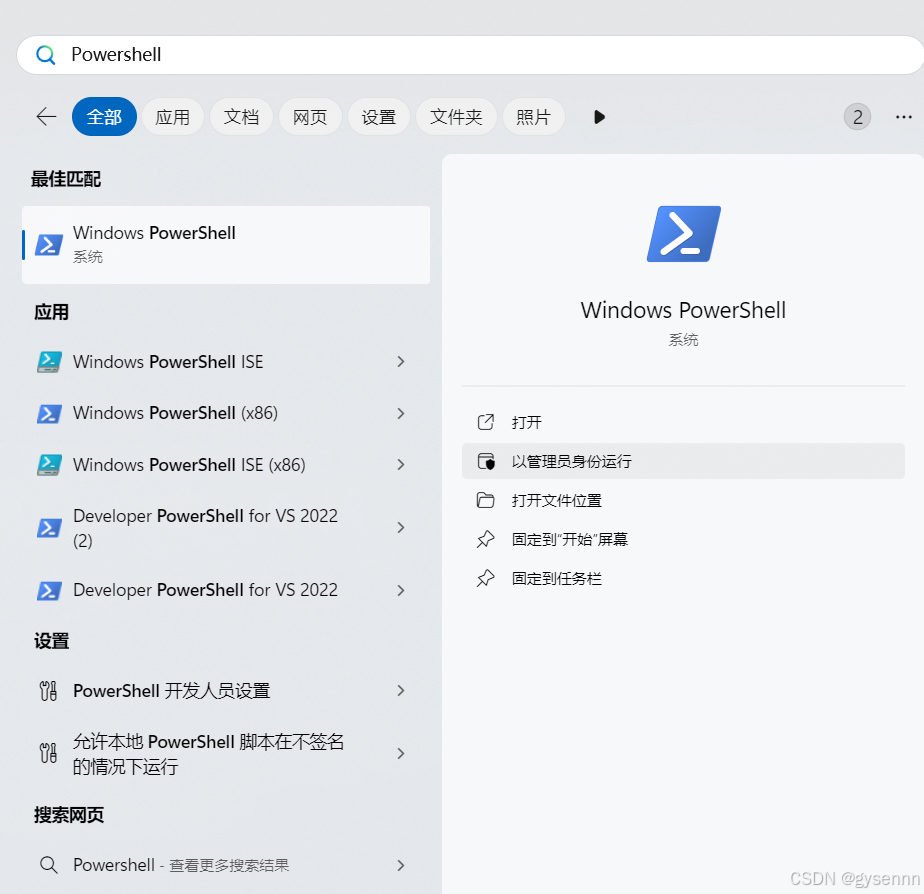Click the pin icon beside 固定到任务栏
Viewport: 924px width, 894px height.
(x=486, y=578)
